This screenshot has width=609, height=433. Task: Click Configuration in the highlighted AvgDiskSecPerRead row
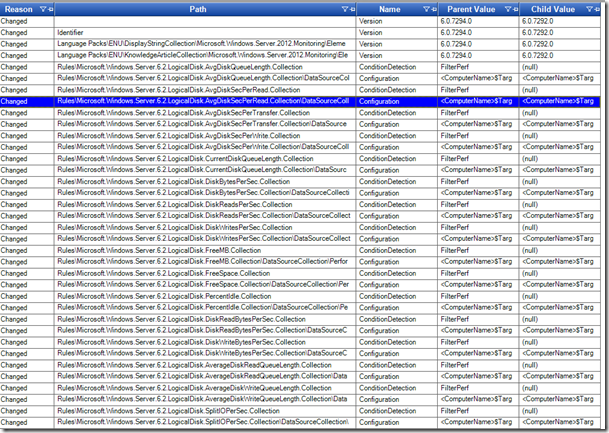[379, 101]
